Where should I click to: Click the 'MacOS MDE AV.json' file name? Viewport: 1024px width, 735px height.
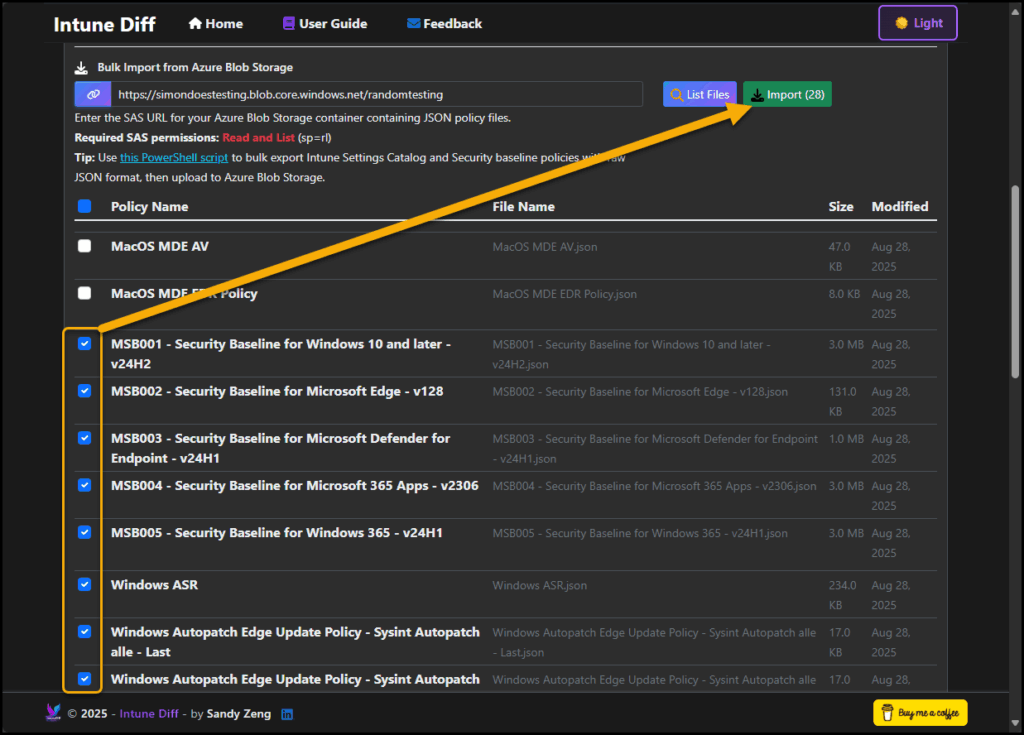[545, 247]
